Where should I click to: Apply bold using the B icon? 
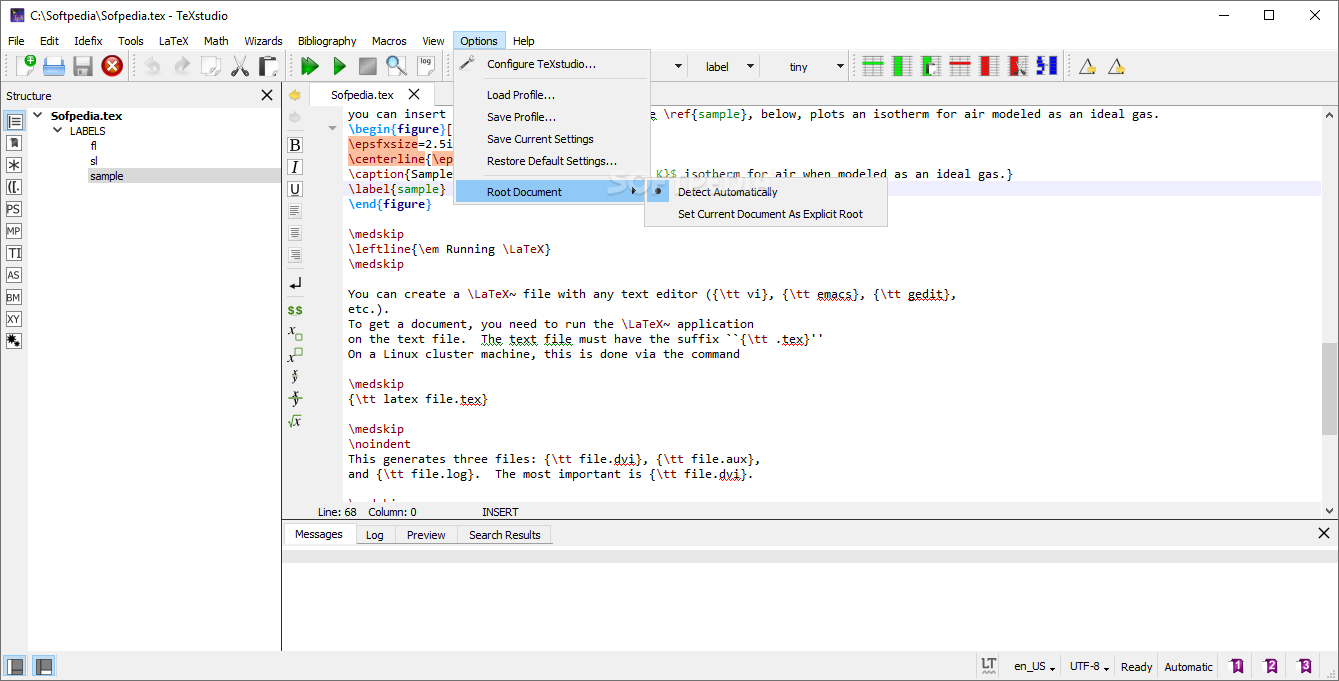coord(295,145)
